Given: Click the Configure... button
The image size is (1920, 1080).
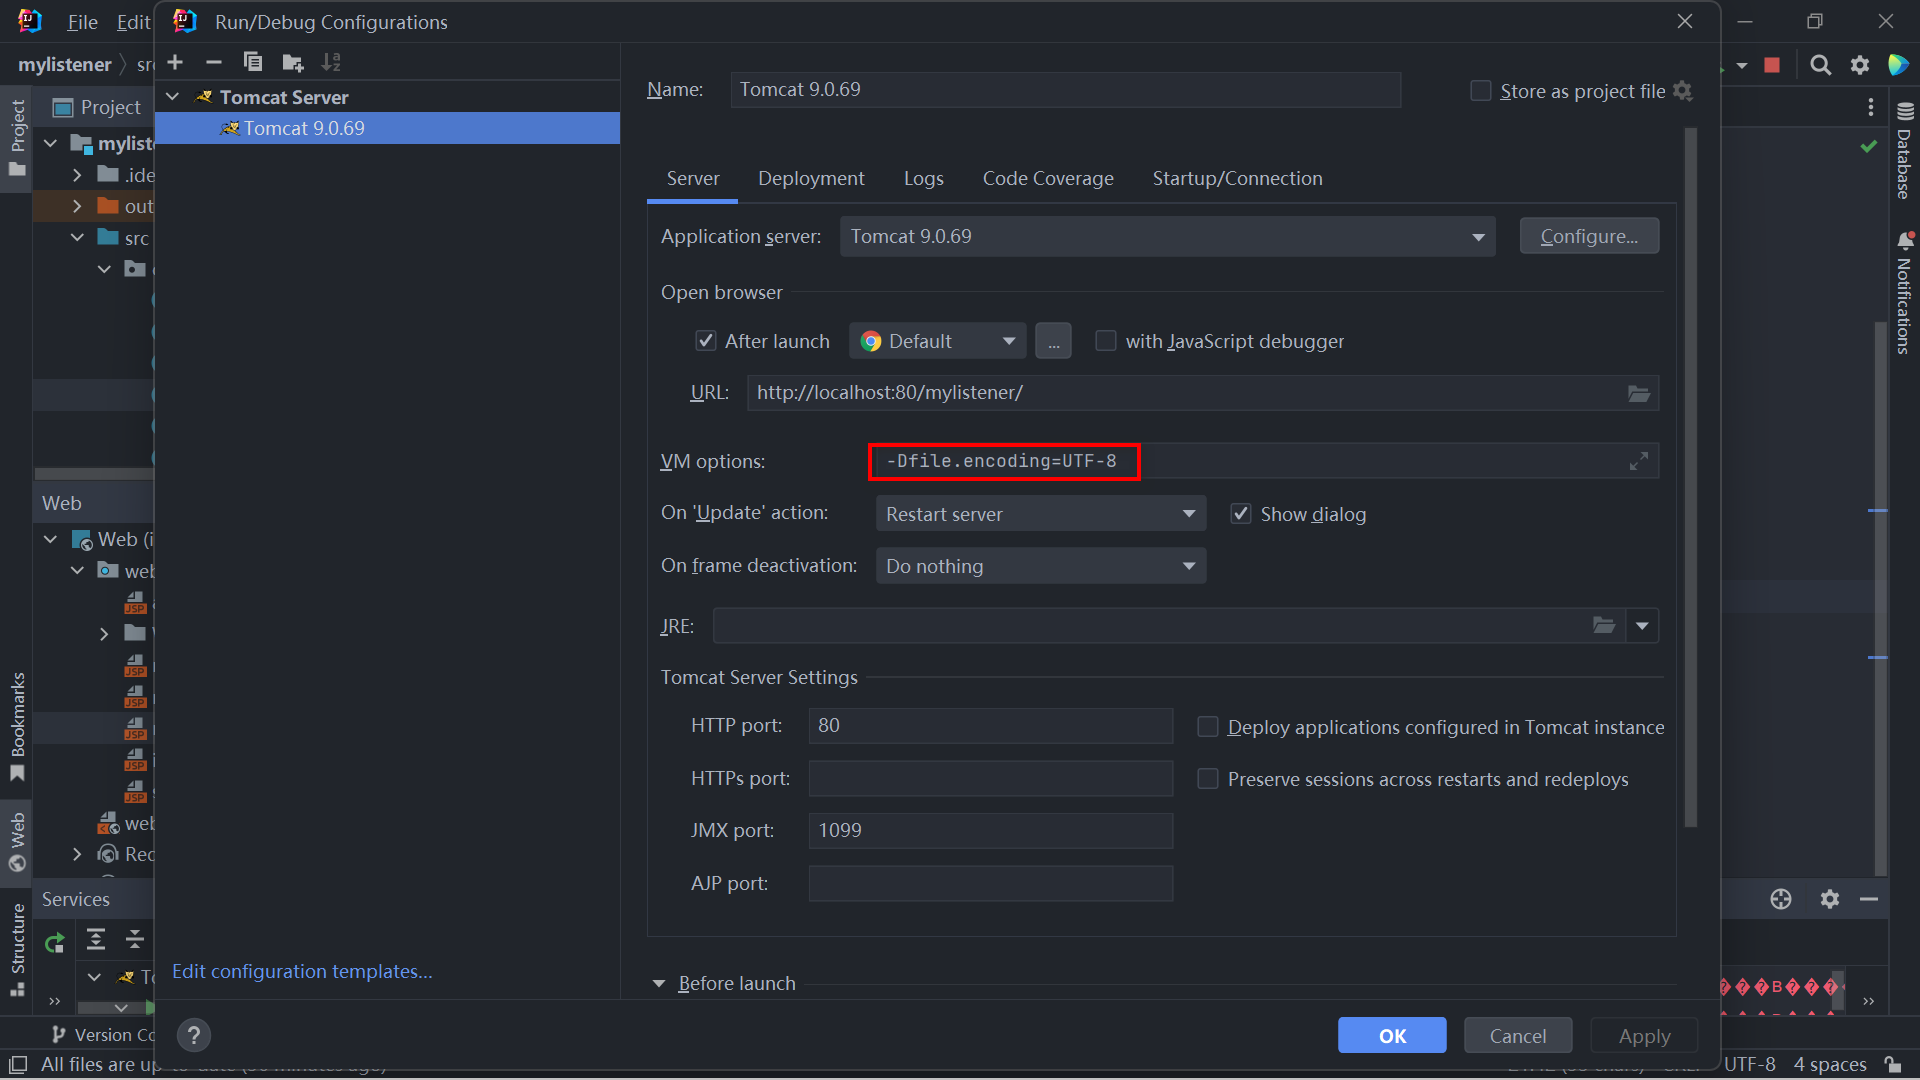Looking at the screenshot, I should tap(1588, 237).
